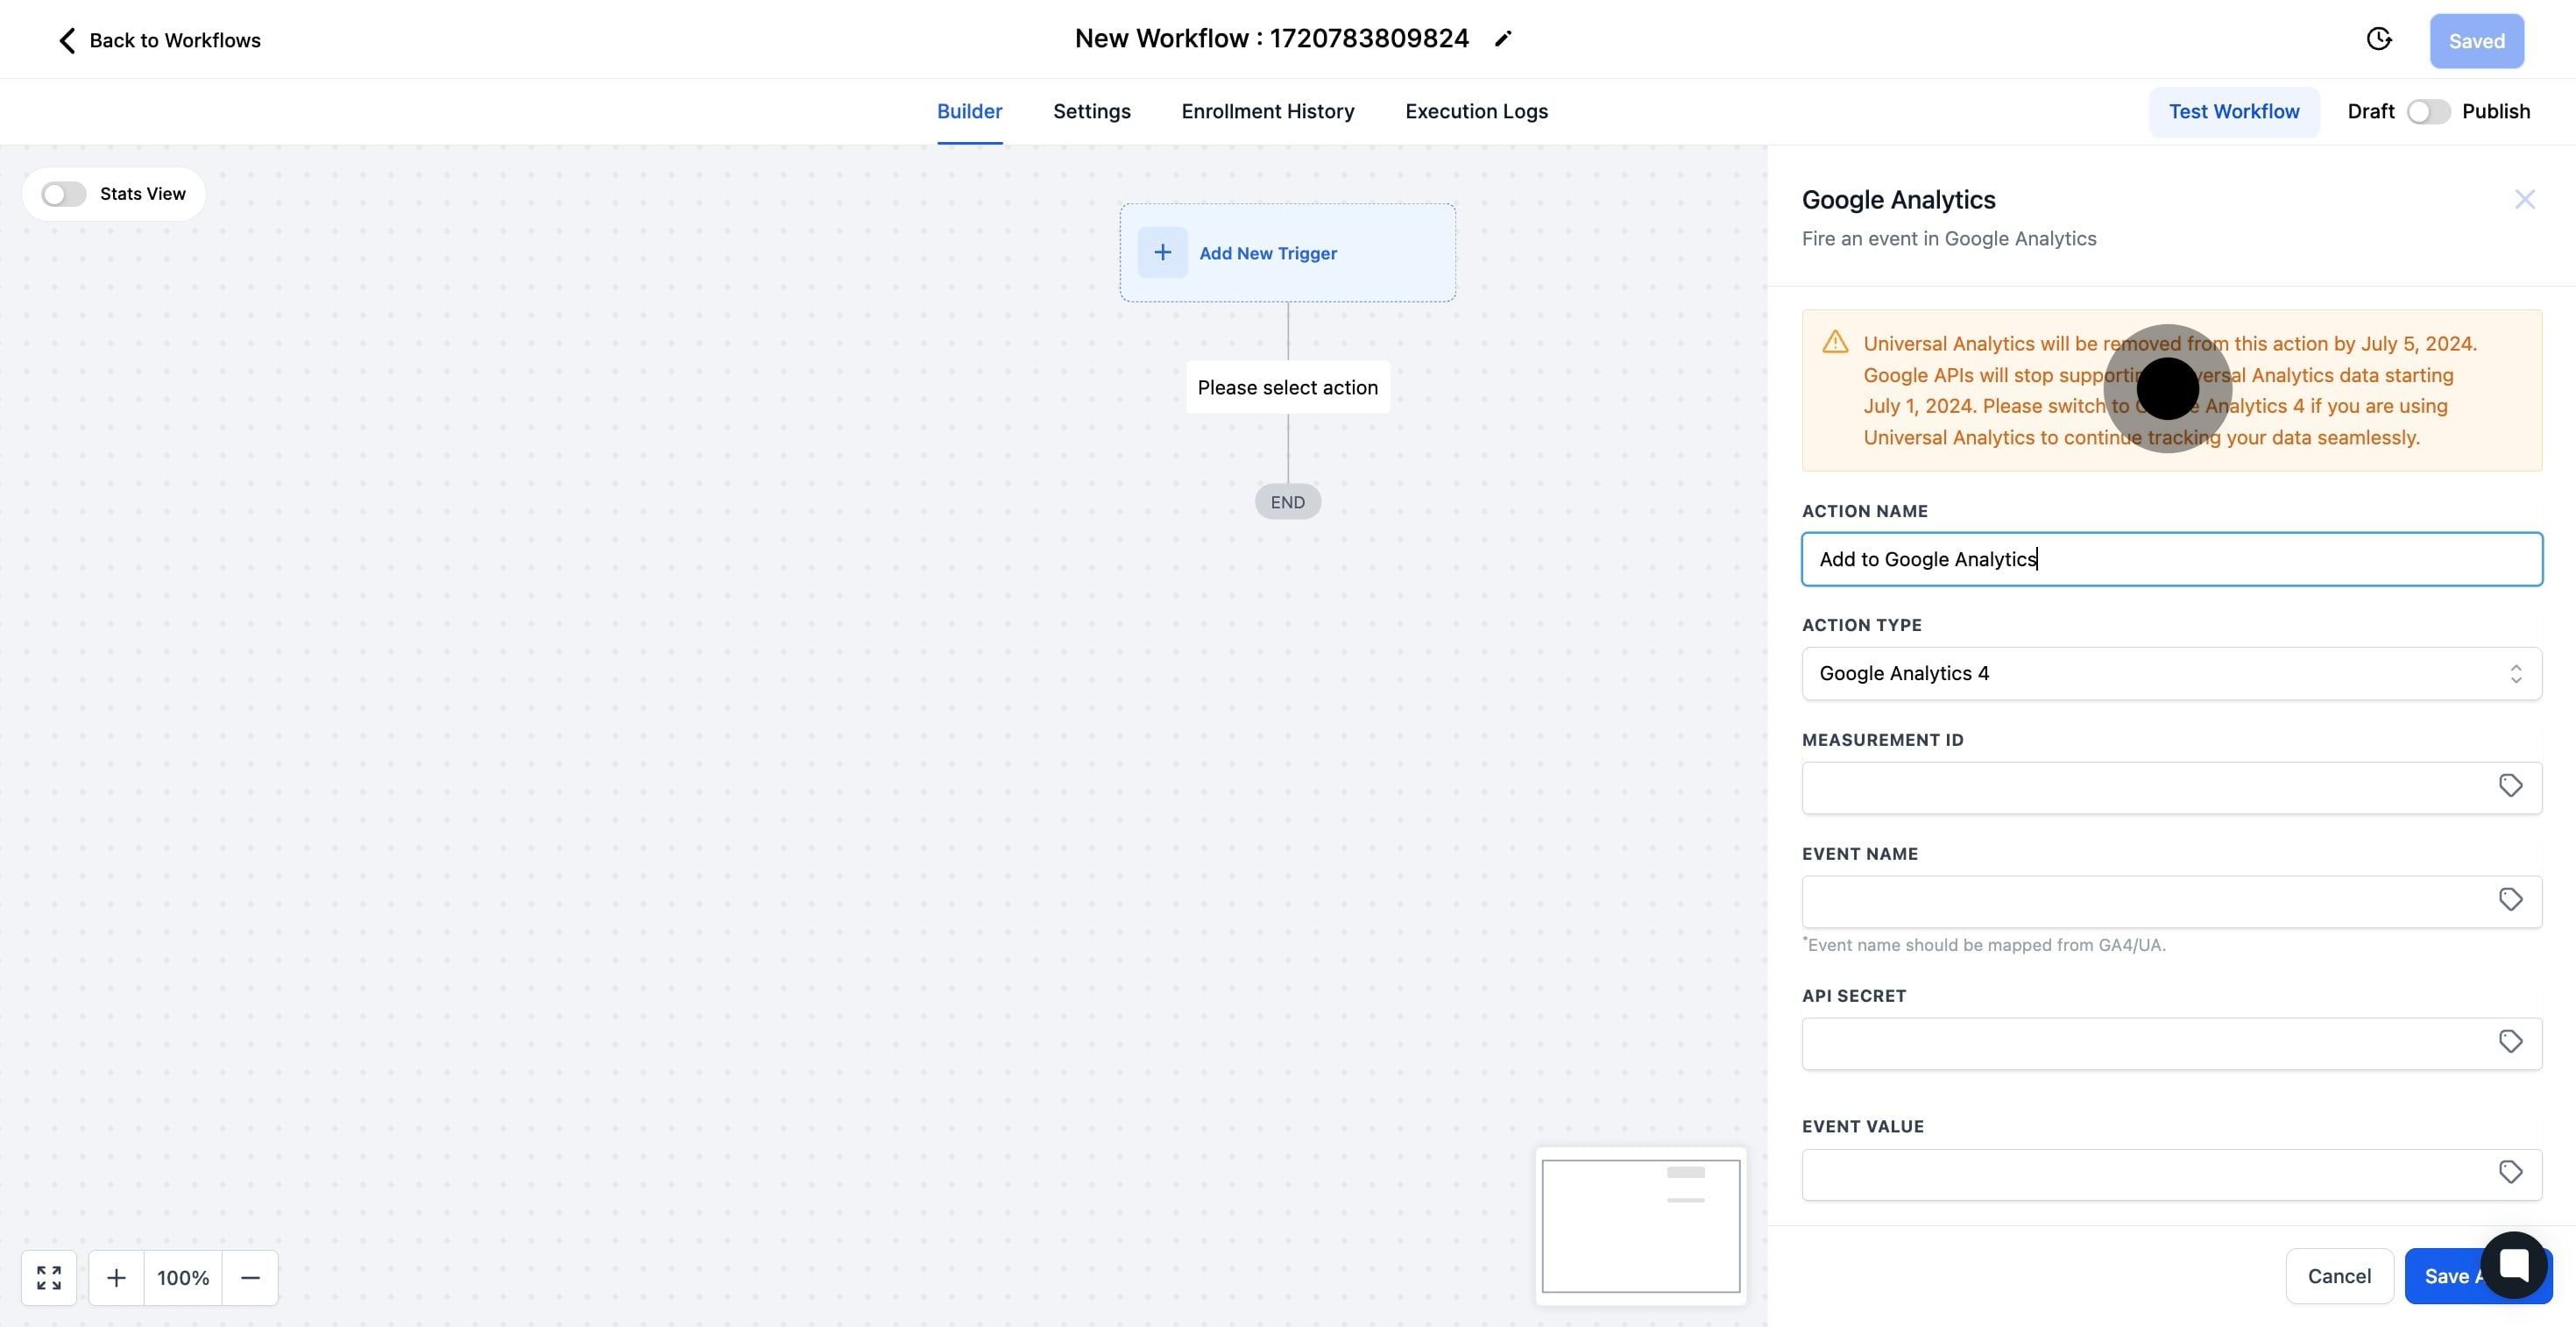Switch to the Settings tab
This screenshot has width=2576, height=1327.
point(1091,111)
